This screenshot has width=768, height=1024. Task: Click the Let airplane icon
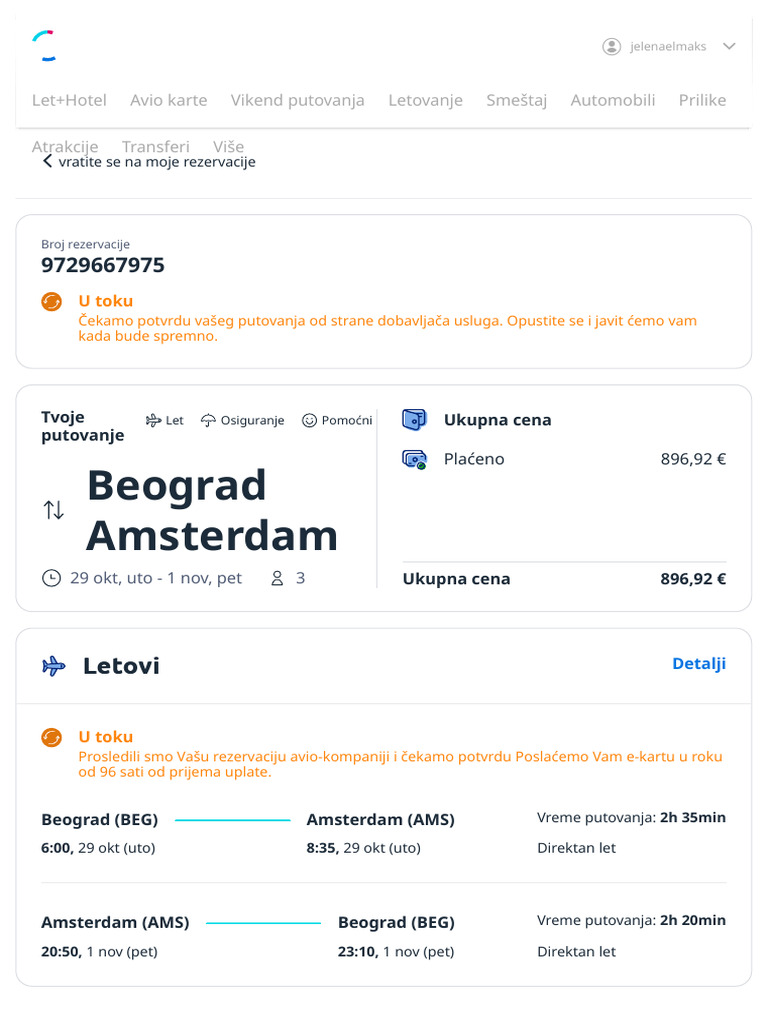pyautogui.click(x=153, y=421)
